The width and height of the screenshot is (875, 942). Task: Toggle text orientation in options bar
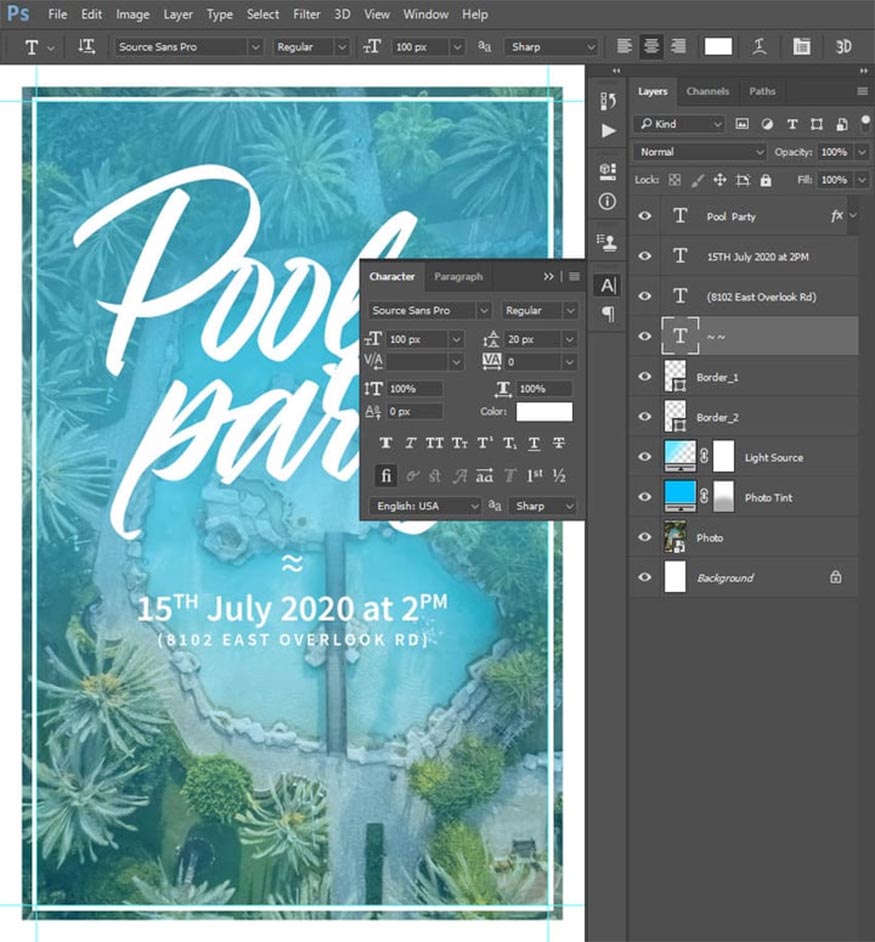[87, 46]
